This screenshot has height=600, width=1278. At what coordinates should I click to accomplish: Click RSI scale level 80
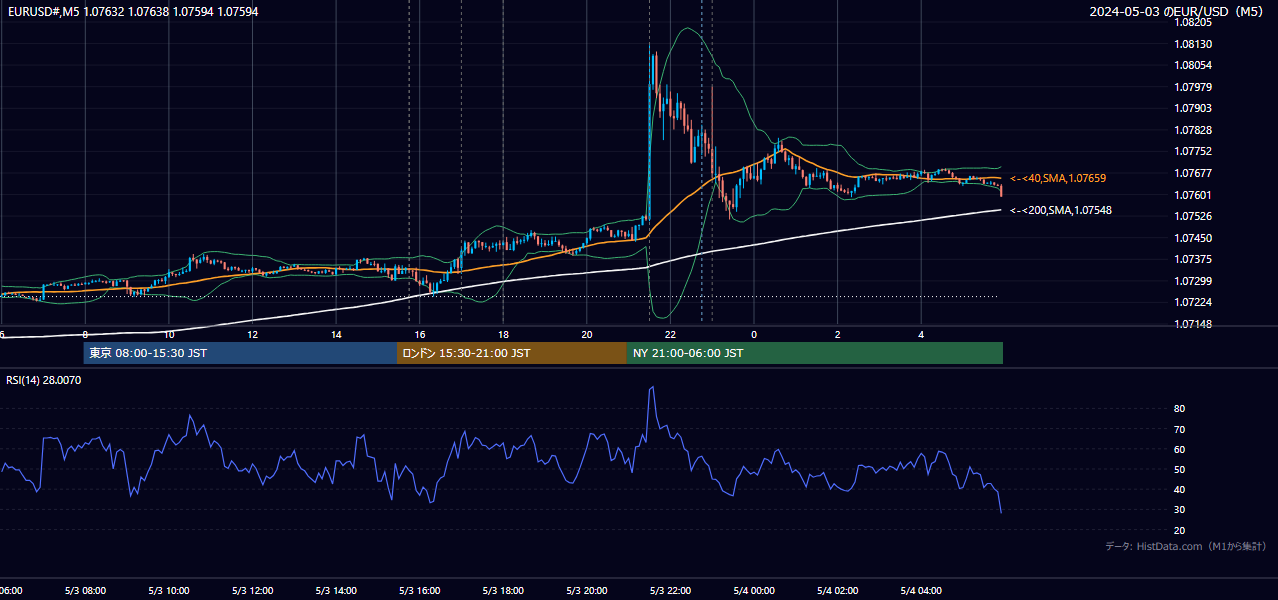(1180, 409)
